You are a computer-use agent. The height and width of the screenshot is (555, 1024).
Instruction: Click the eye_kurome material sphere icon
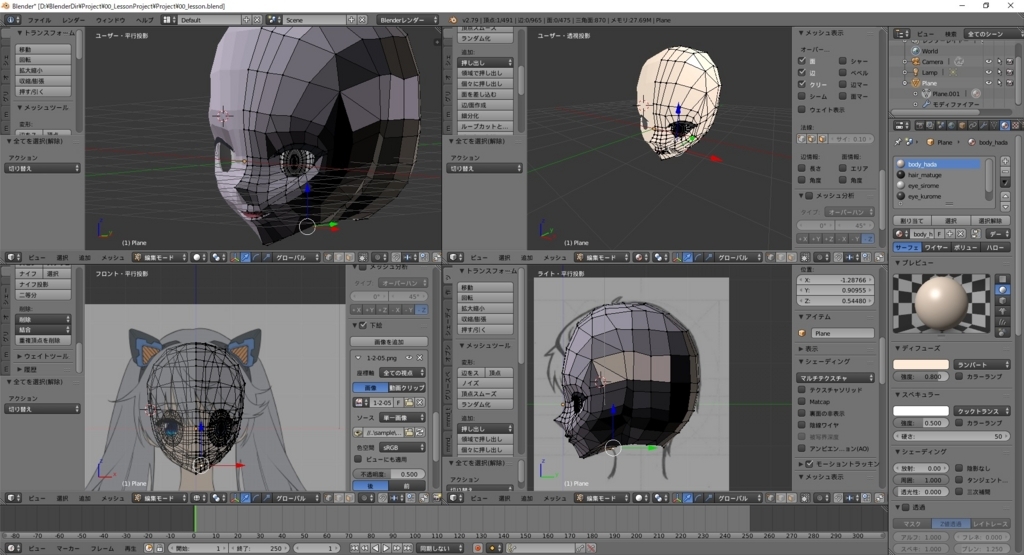tap(900, 196)
